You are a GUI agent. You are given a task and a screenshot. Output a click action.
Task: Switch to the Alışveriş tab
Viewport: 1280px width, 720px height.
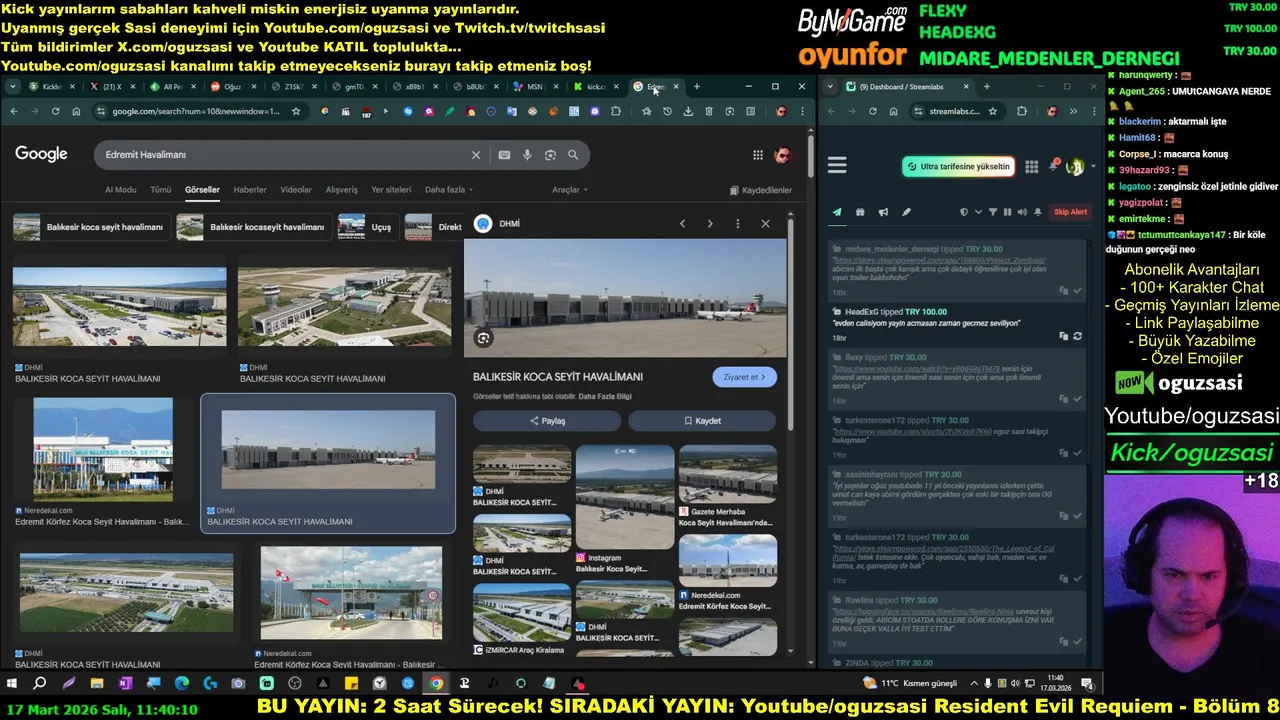pyautogui.click(x=342, y=190)
